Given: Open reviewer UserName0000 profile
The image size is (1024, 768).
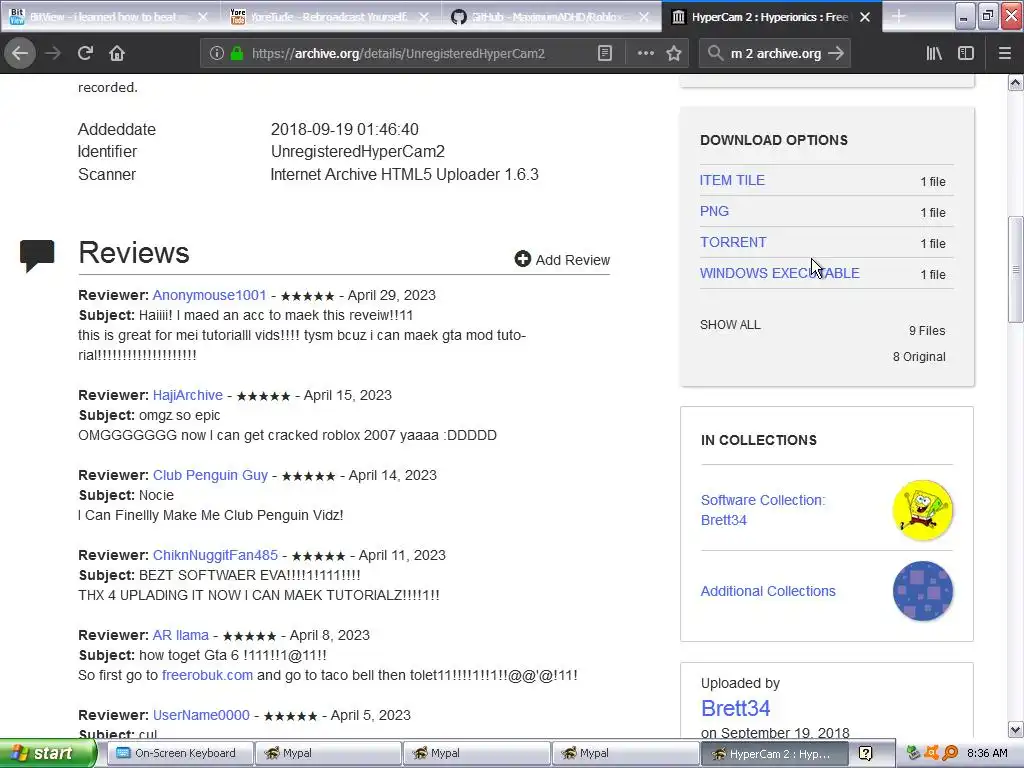Looking at the screenshot, I should tap(201, 715).
